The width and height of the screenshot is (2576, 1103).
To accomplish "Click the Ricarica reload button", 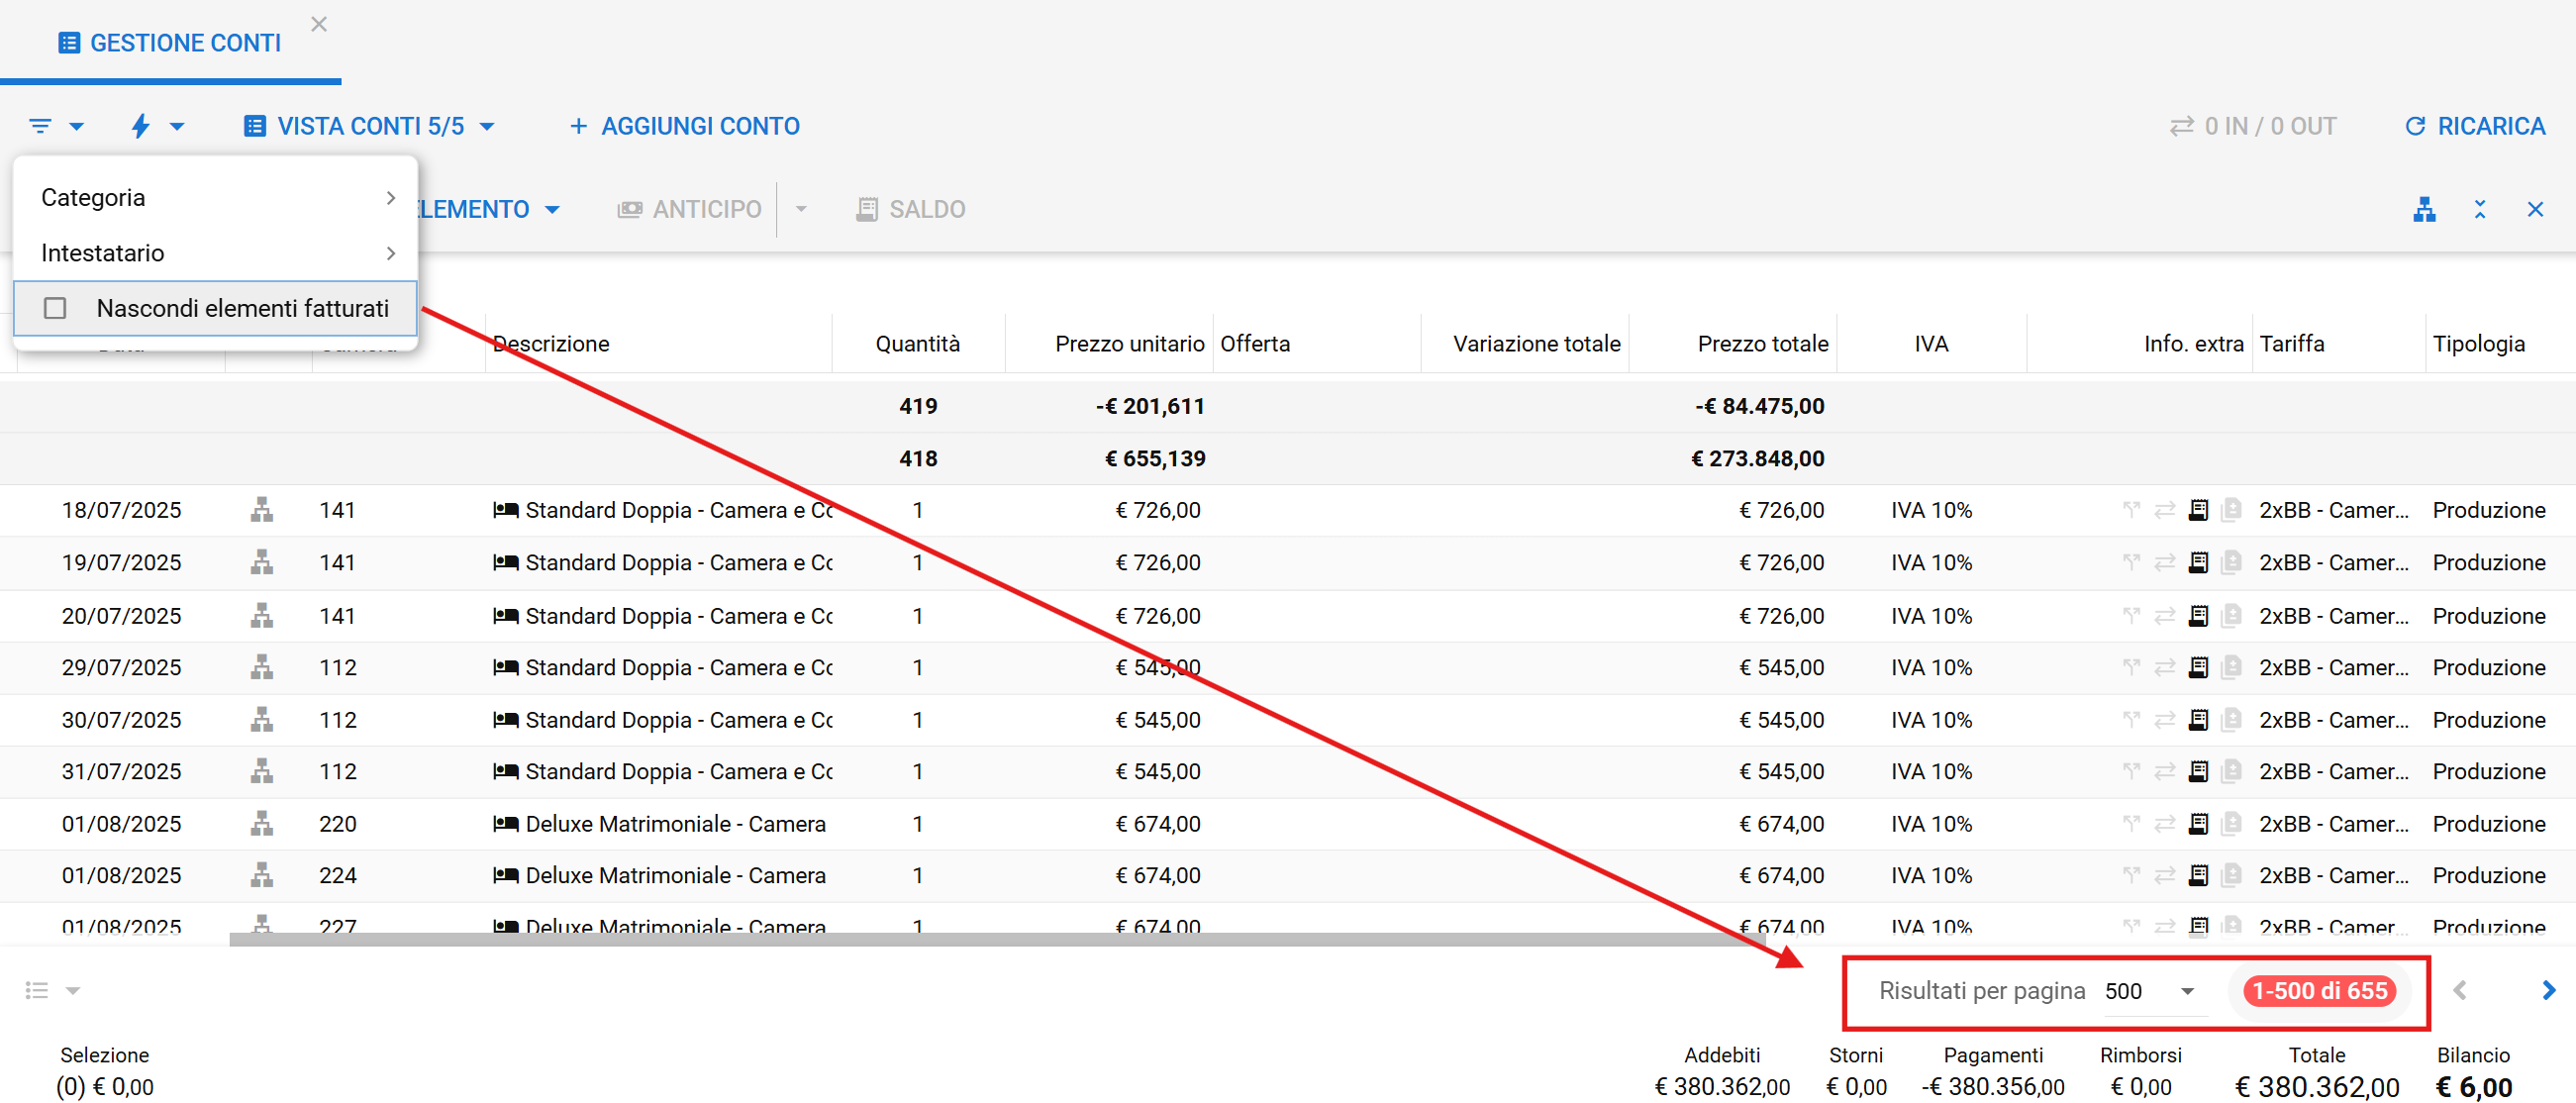I will (x=2474, y=126).
